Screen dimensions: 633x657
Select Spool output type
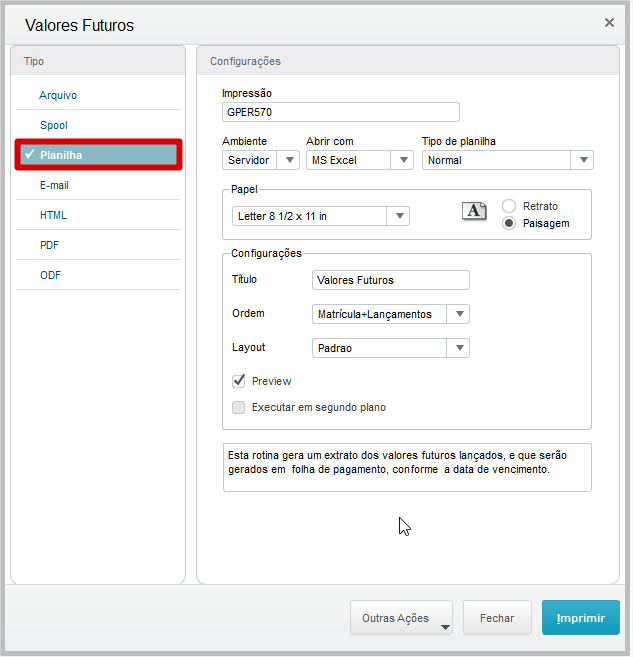click(98, 125)
